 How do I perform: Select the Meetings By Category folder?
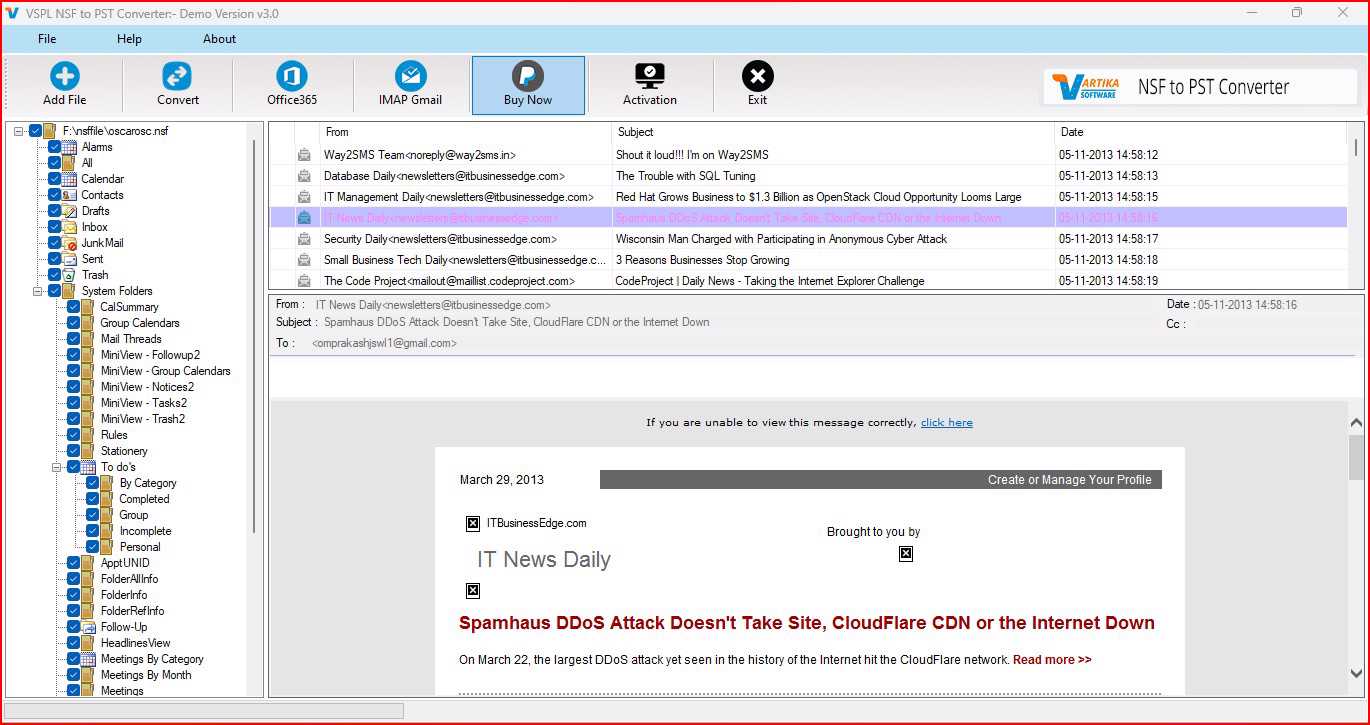pos(152,659)
